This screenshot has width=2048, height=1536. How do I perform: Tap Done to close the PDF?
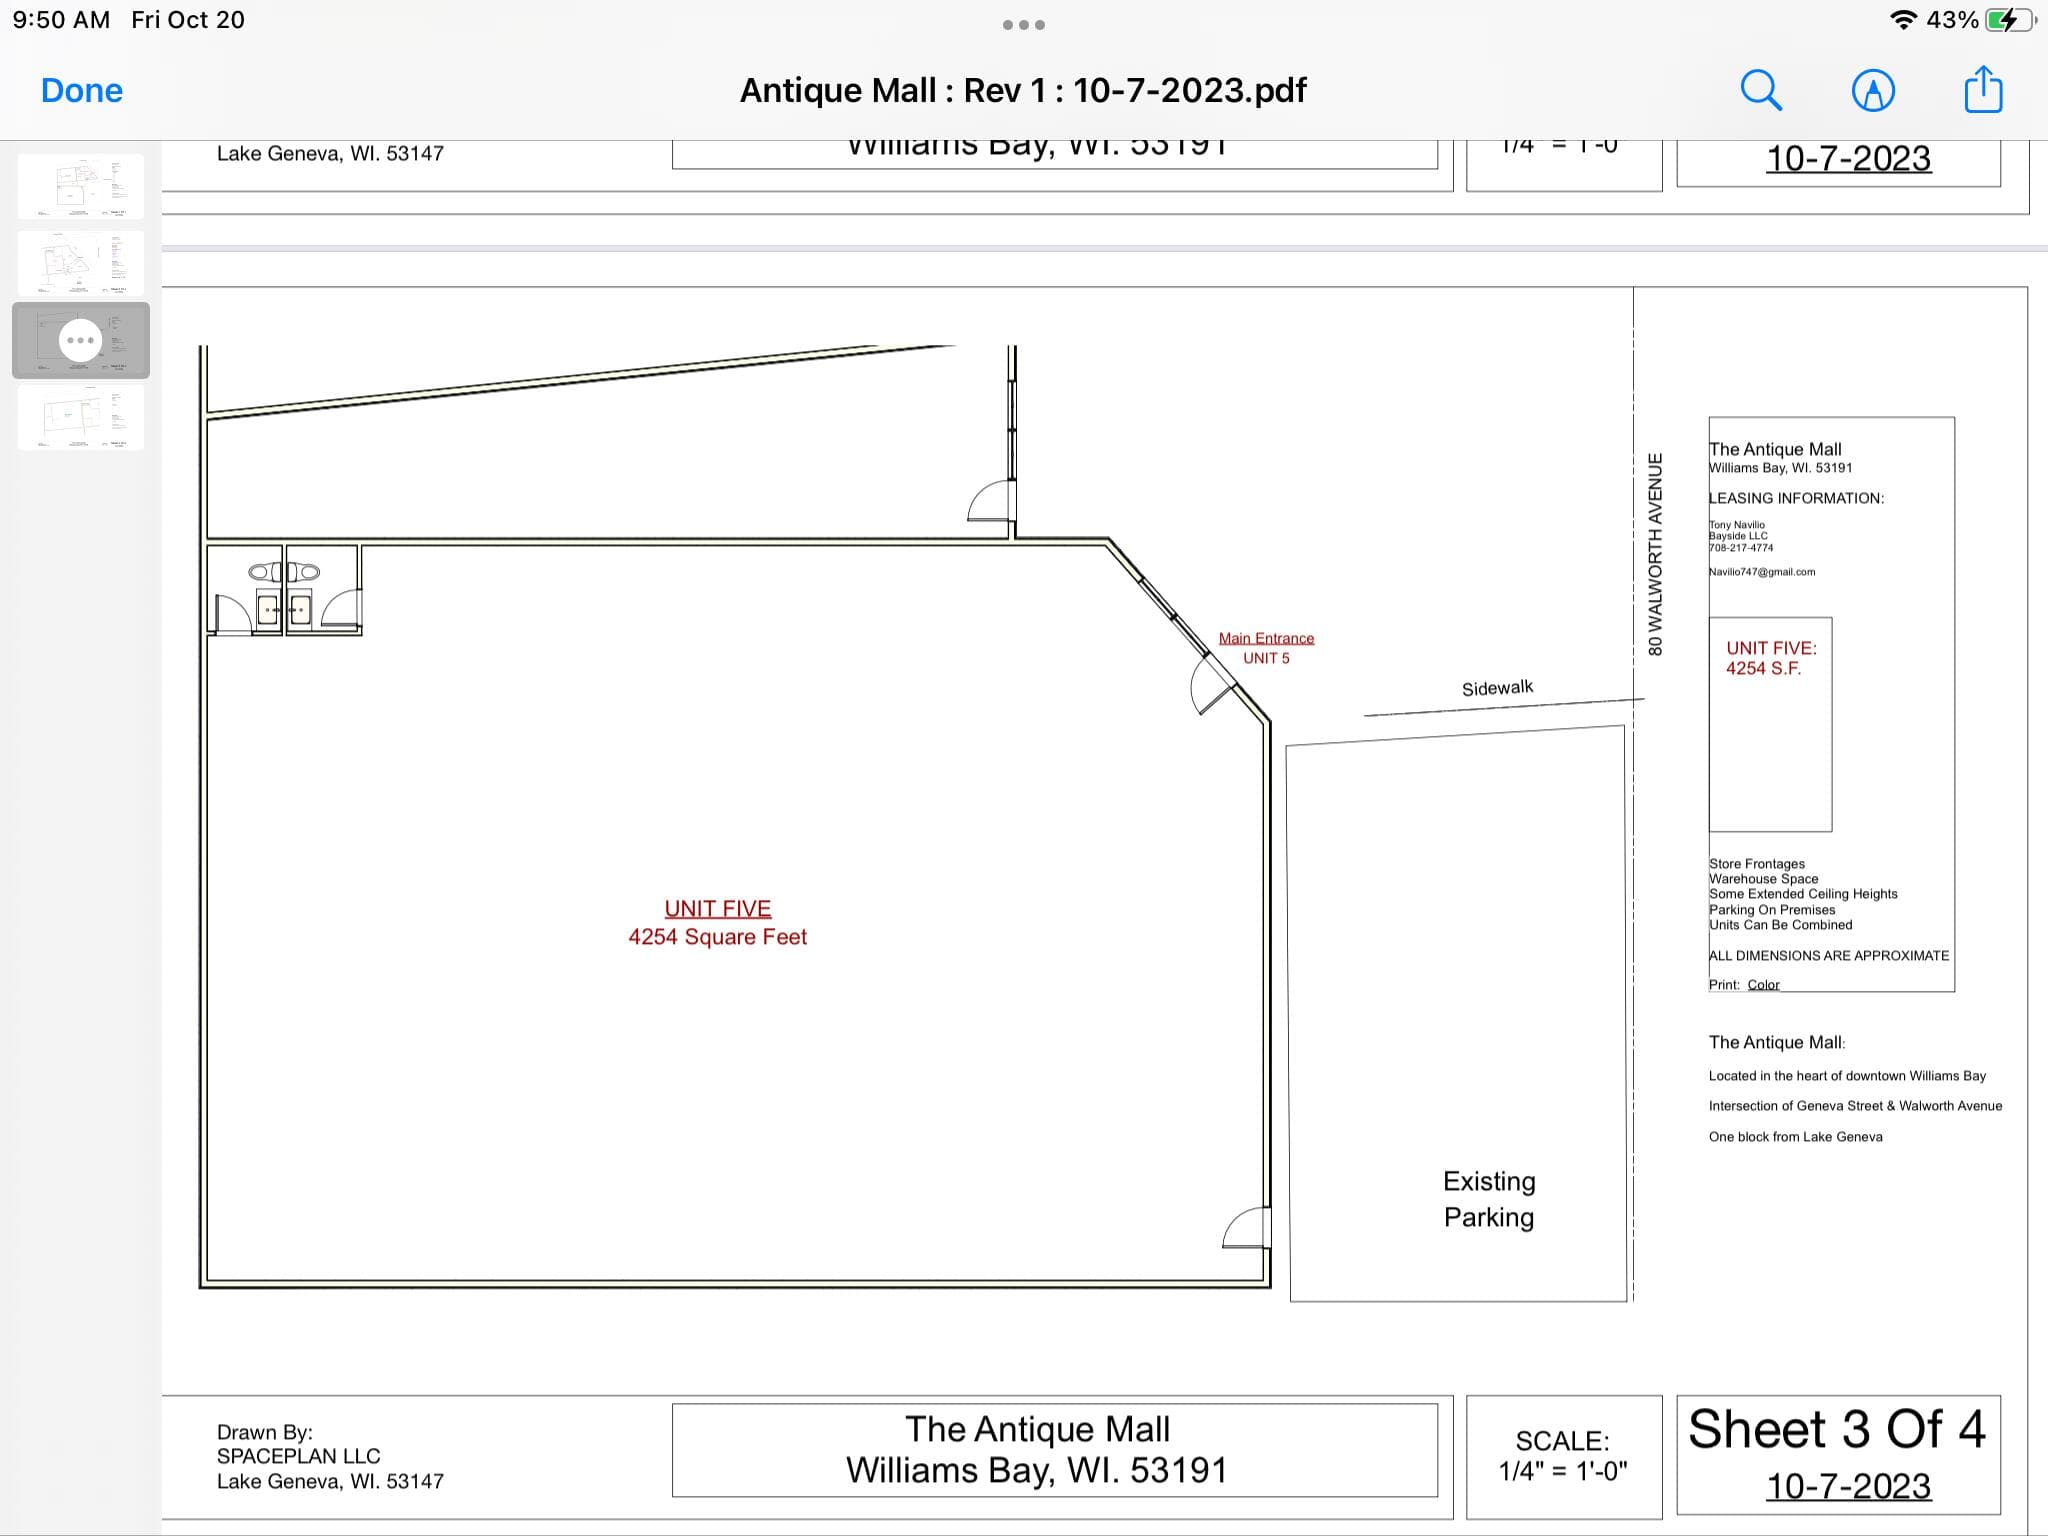pos(82,90)
